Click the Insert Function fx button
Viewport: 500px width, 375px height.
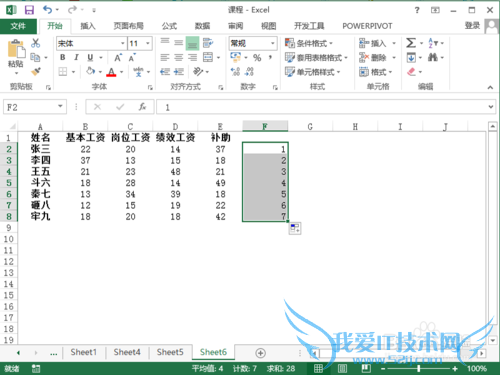coord(142,107)
